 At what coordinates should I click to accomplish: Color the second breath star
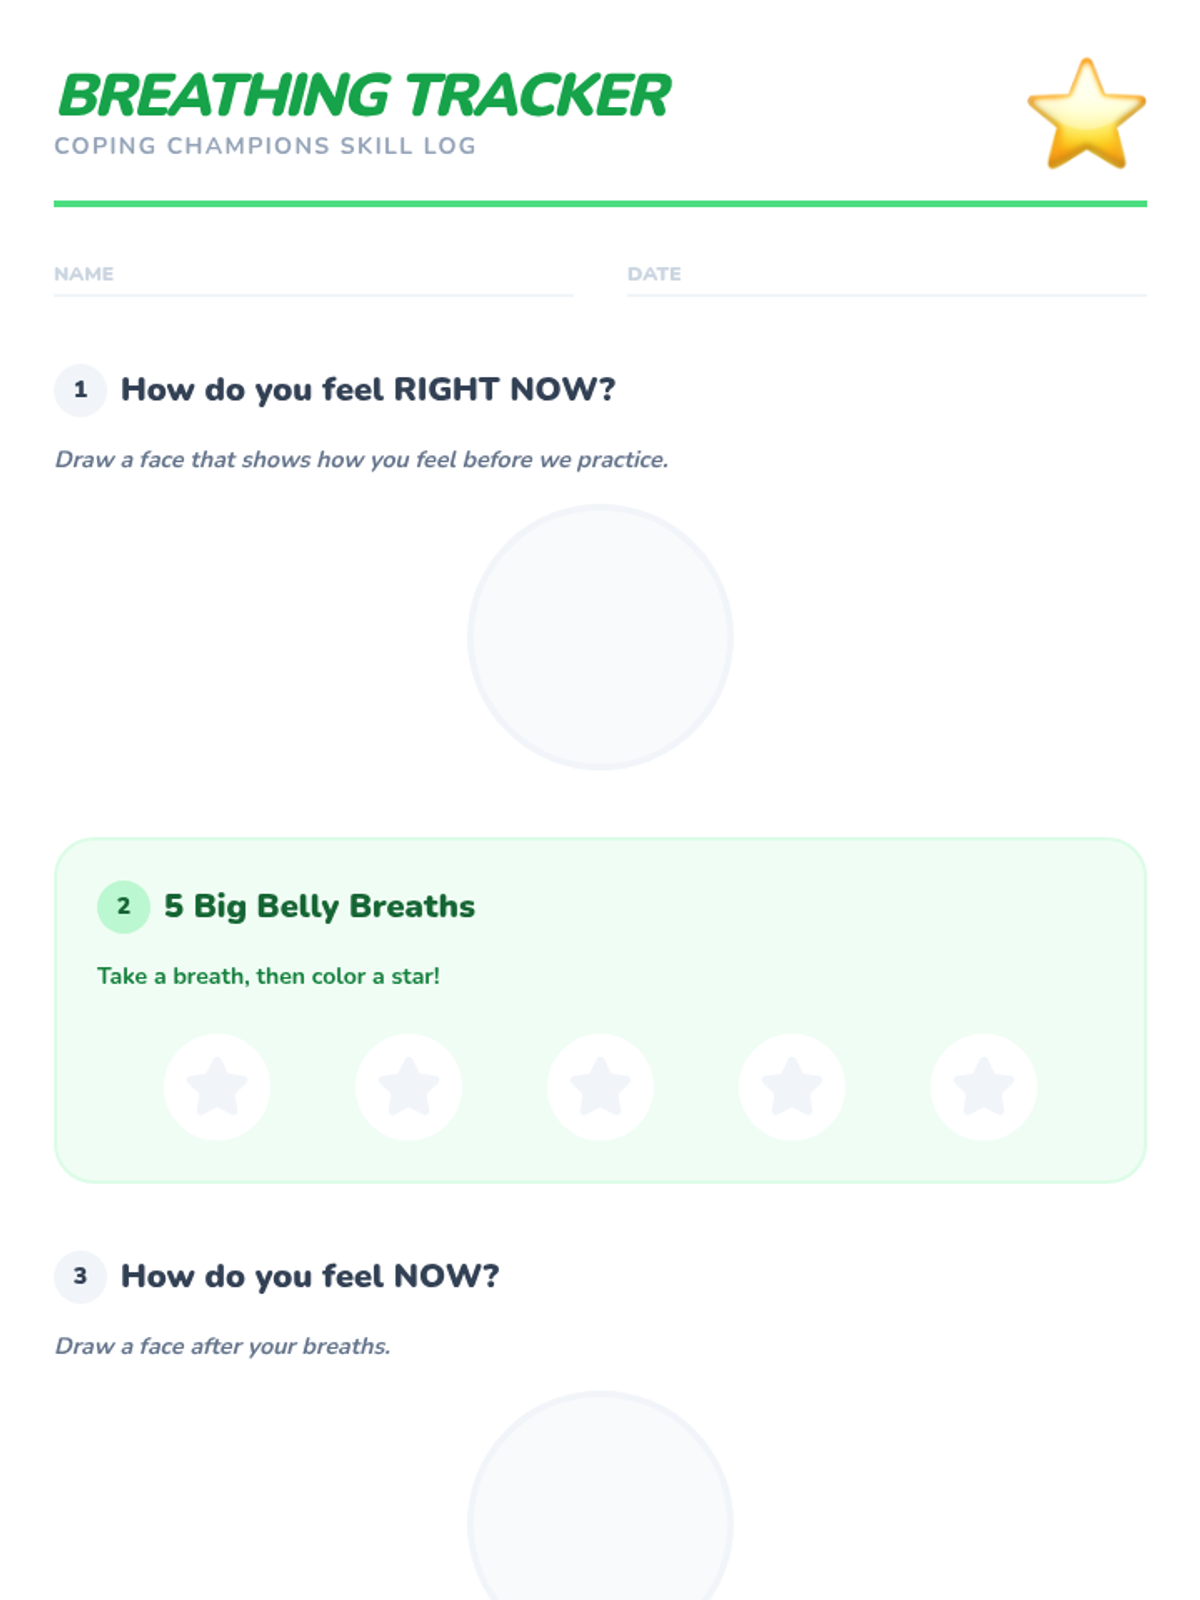point(409,1087)
